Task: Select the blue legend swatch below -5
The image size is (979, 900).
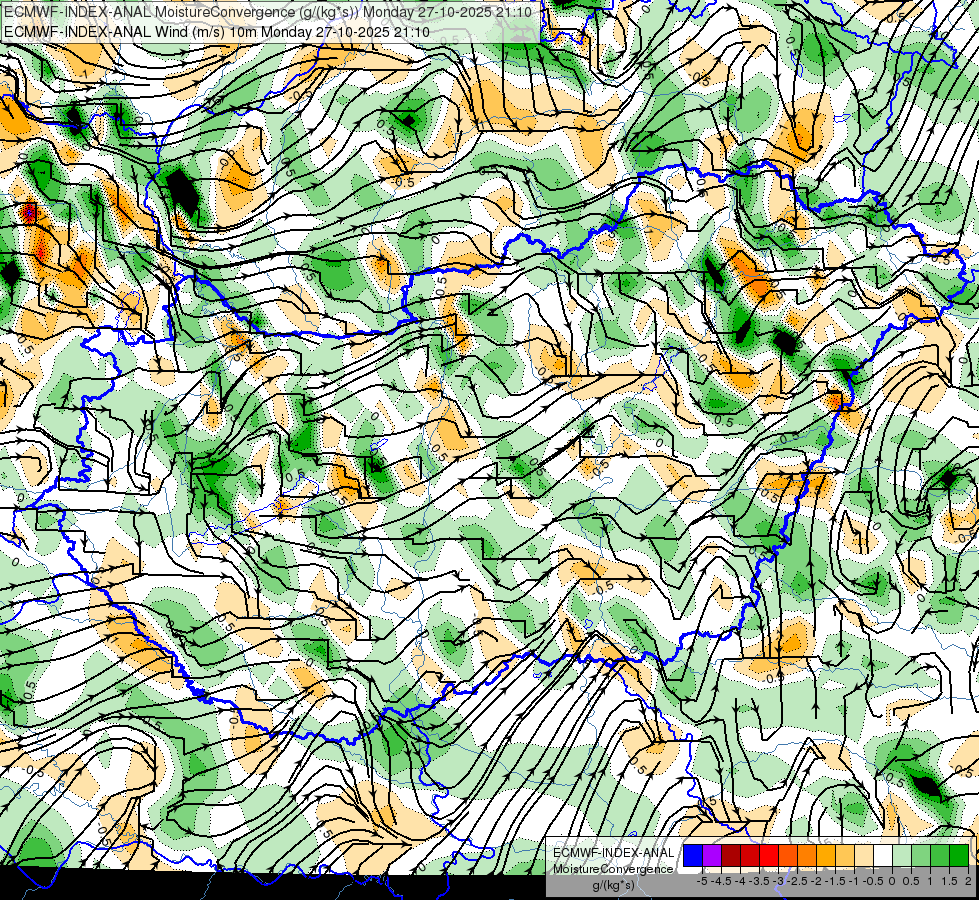Action: tap(693, 855)
